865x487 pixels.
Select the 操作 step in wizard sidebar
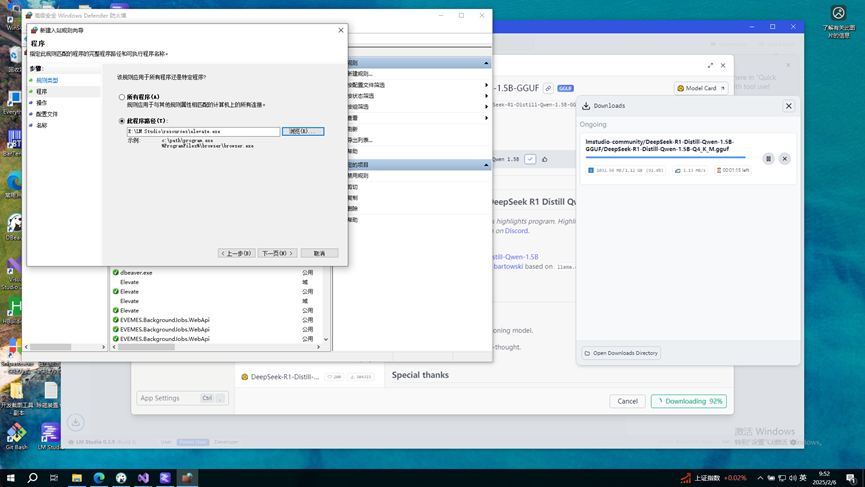coord(41,103)
